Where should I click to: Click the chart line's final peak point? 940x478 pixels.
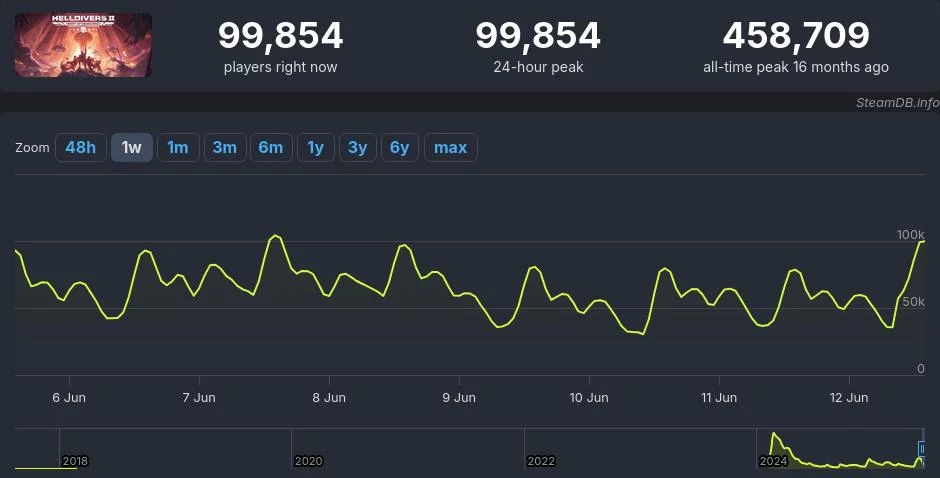point(923,241)
